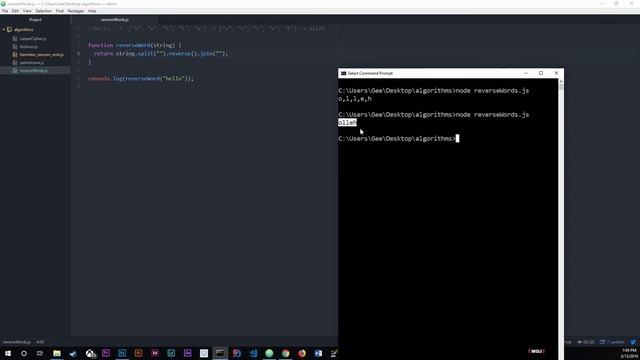This screenshot has width=640, height=360.
Task: Open the red-blue app icon on the taskbar
Action: click(x=236, y=353)
